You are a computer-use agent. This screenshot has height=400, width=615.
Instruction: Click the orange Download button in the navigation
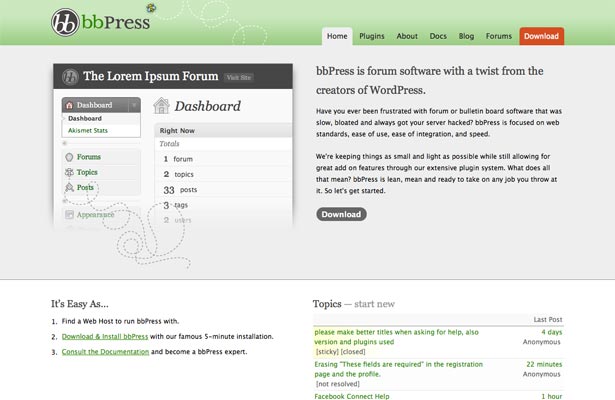pyautogui.click(x=542, y=36)
